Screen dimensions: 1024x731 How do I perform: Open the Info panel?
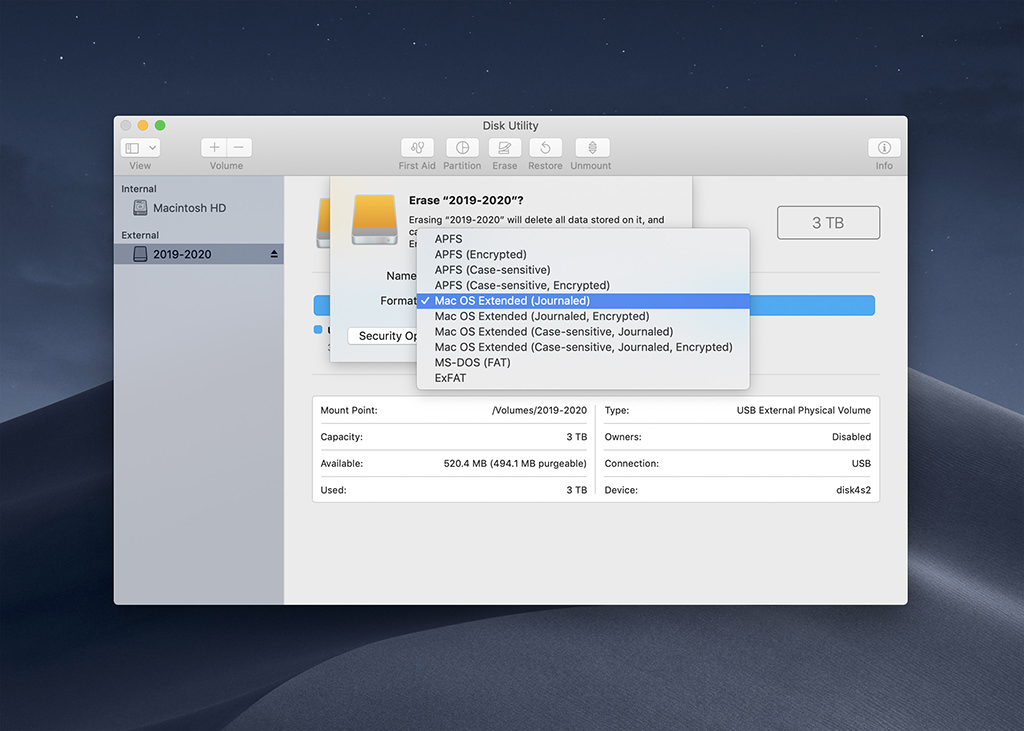point(884,148)
